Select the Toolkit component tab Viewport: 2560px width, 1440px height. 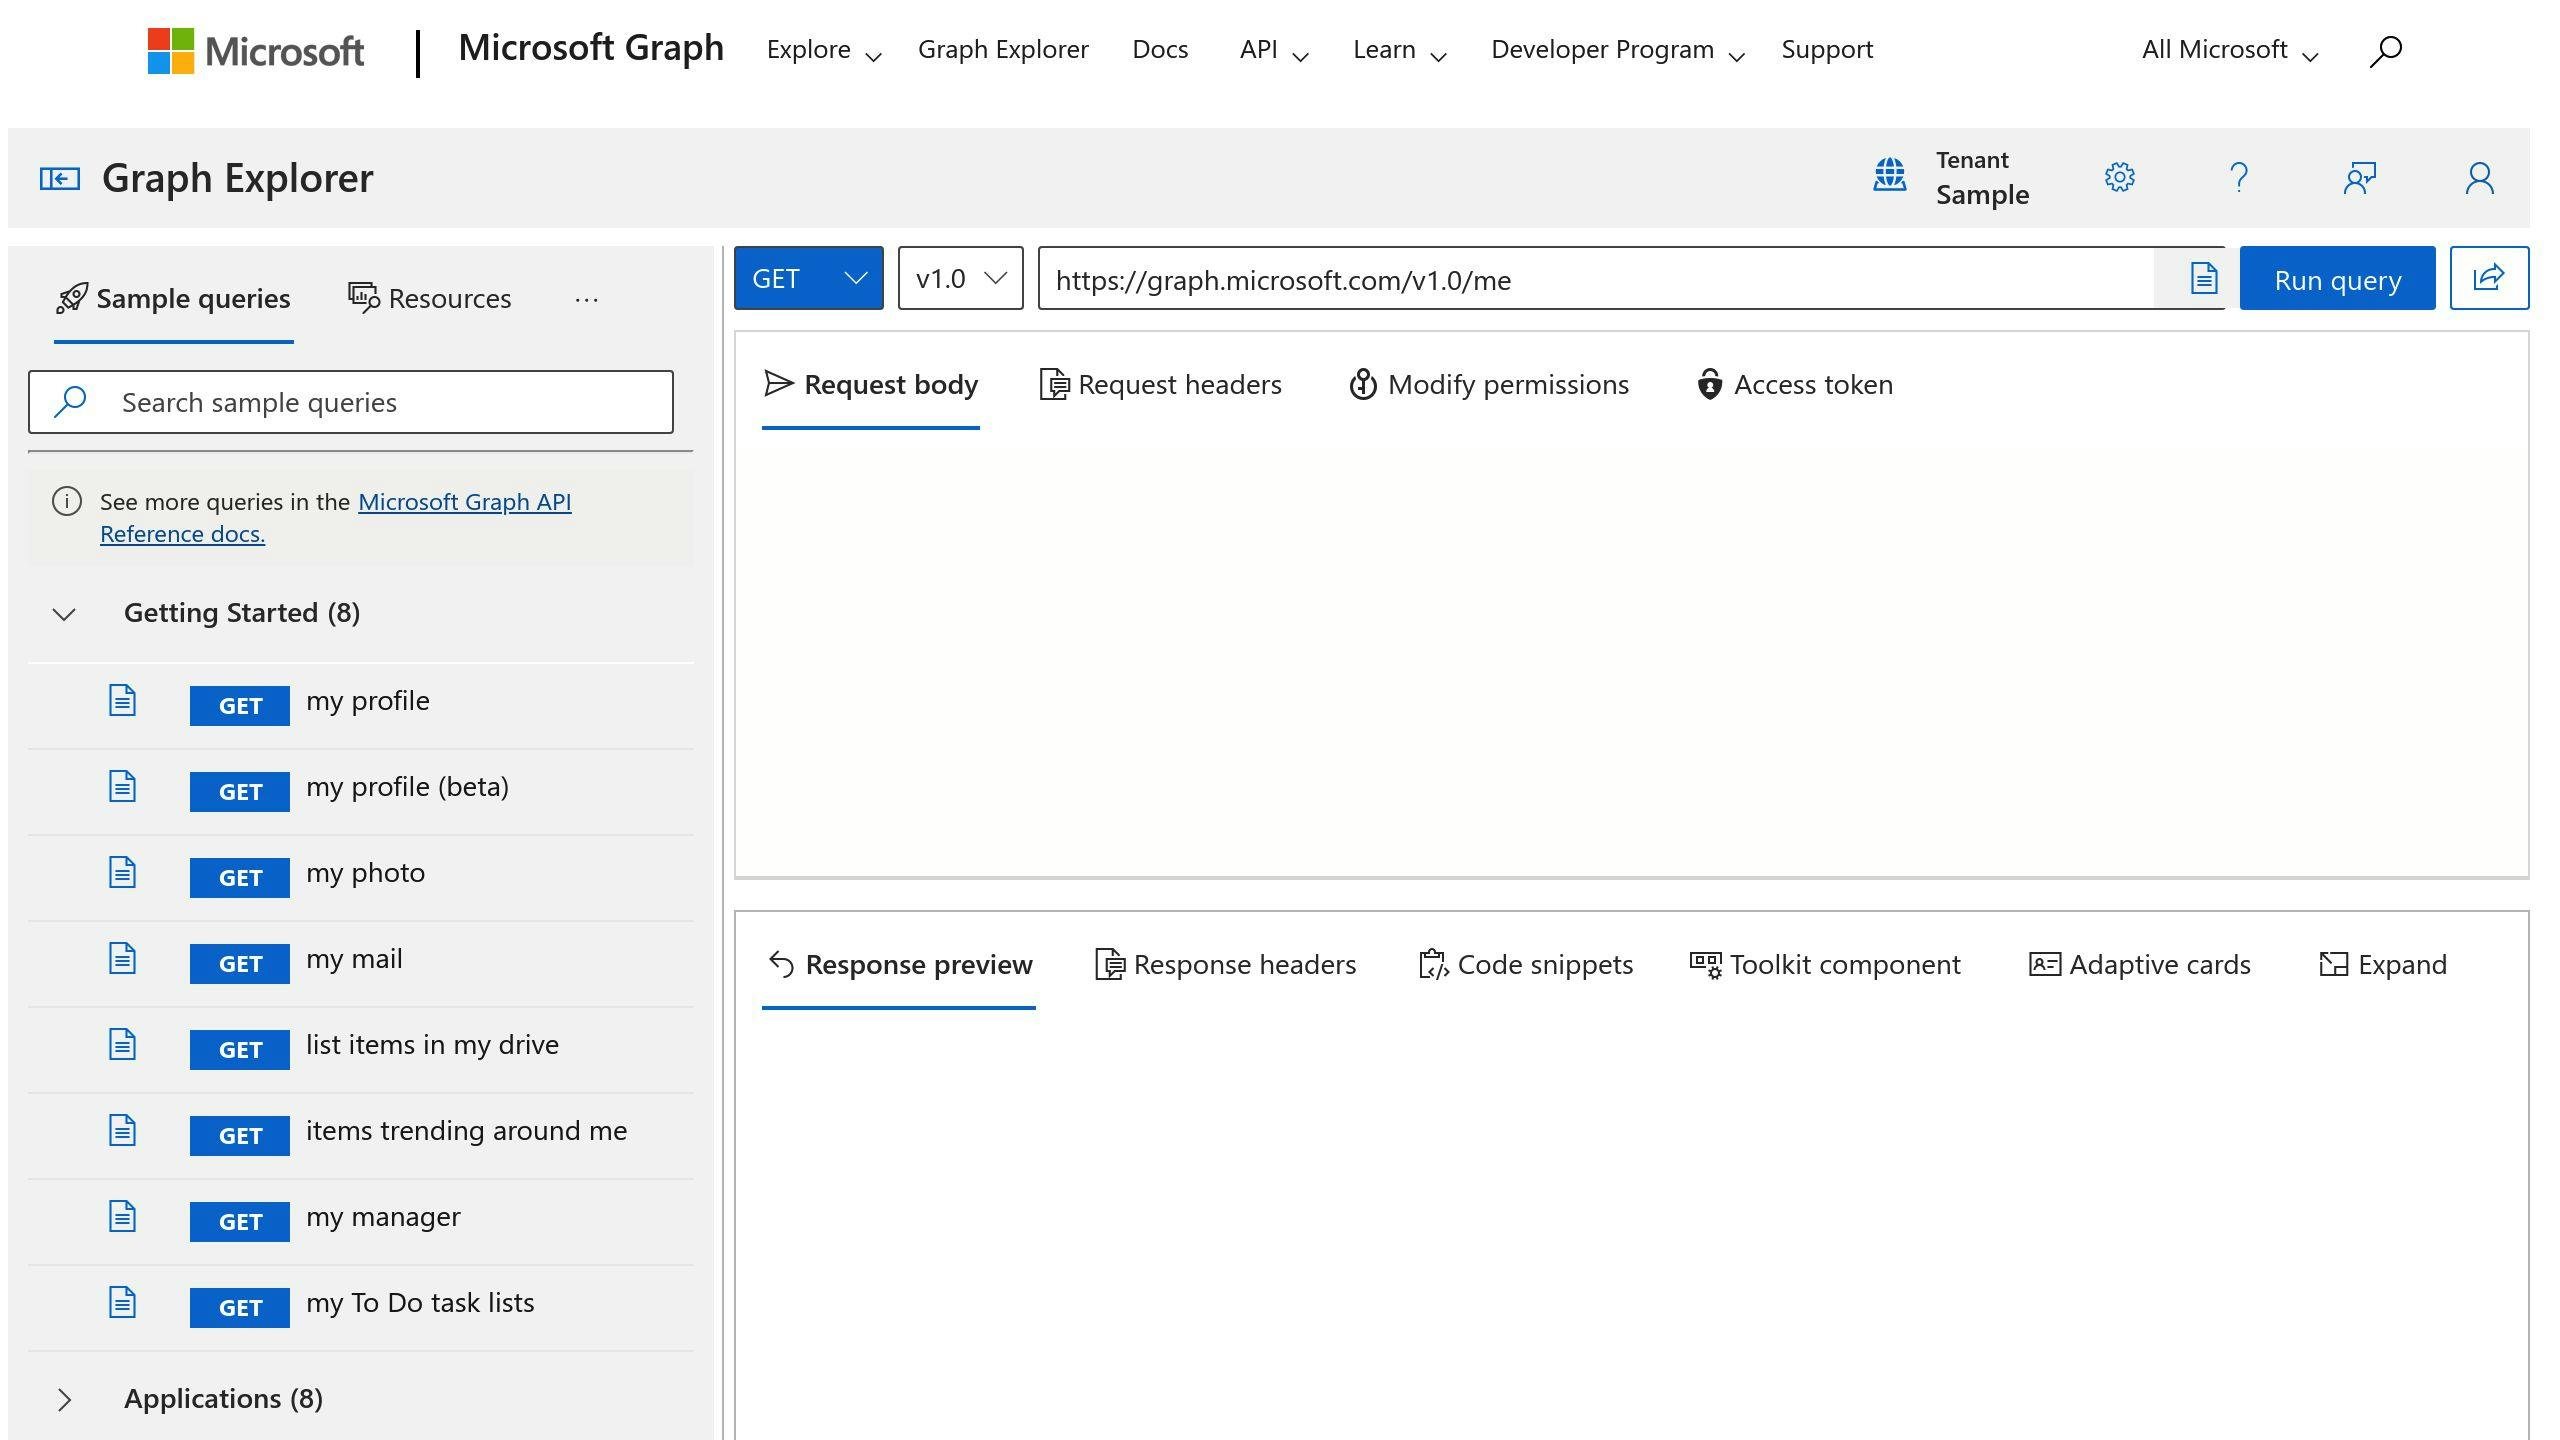click(1825, 965)
